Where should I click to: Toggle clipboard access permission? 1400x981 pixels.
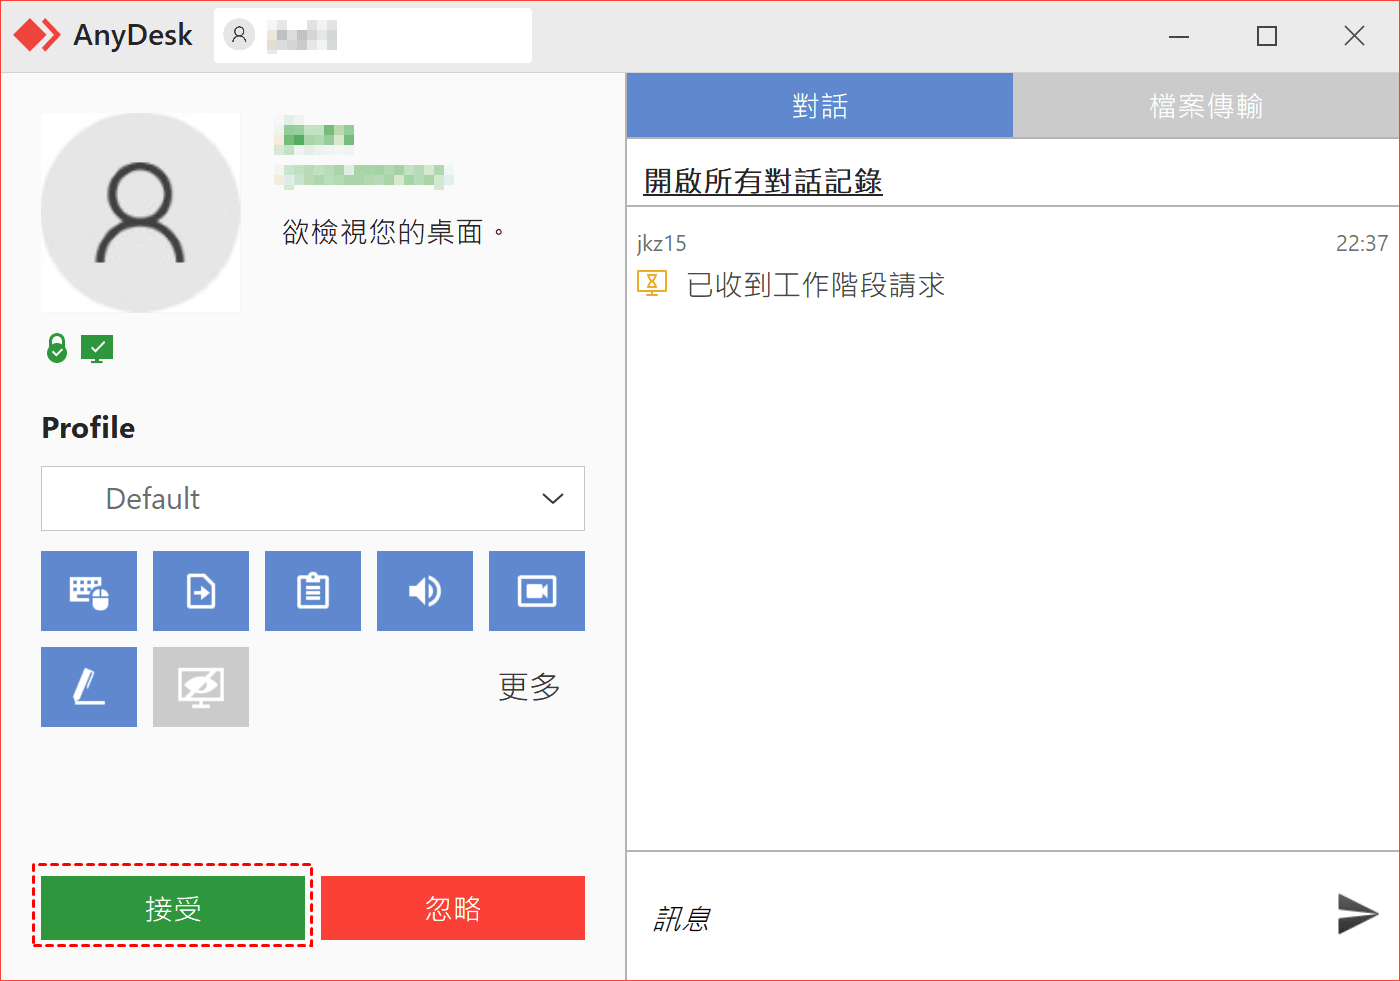(x=313, y=591)
